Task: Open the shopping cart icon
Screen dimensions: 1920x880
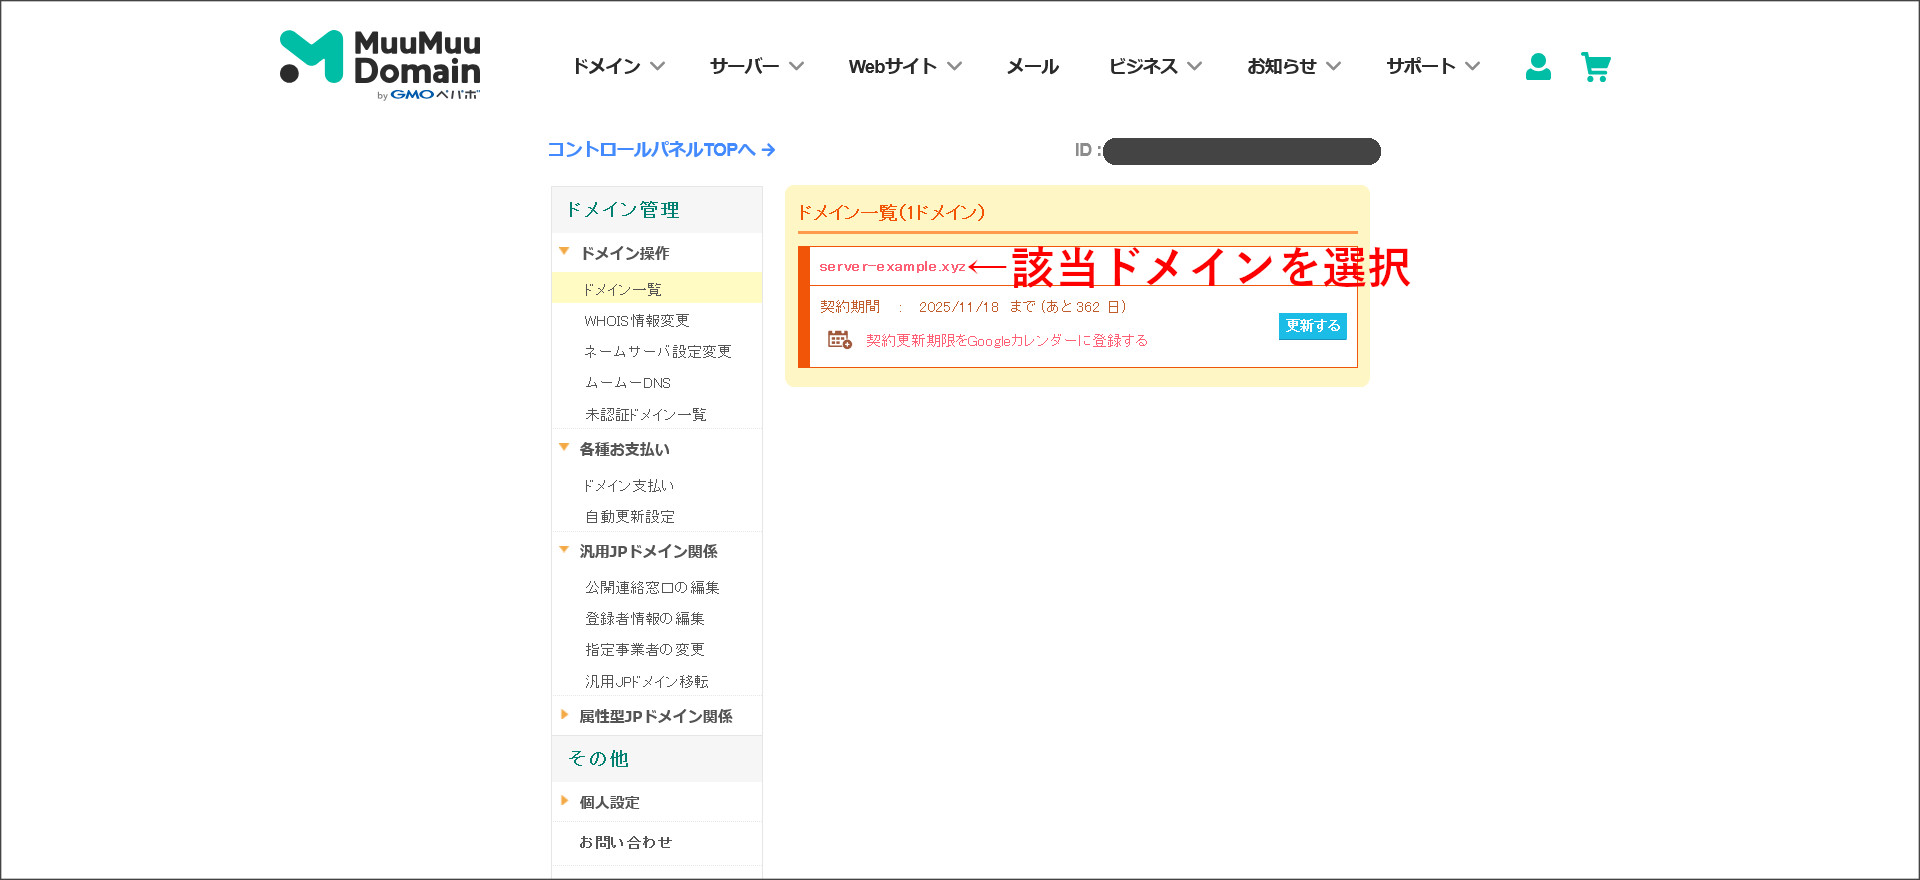Action: 1596,67
